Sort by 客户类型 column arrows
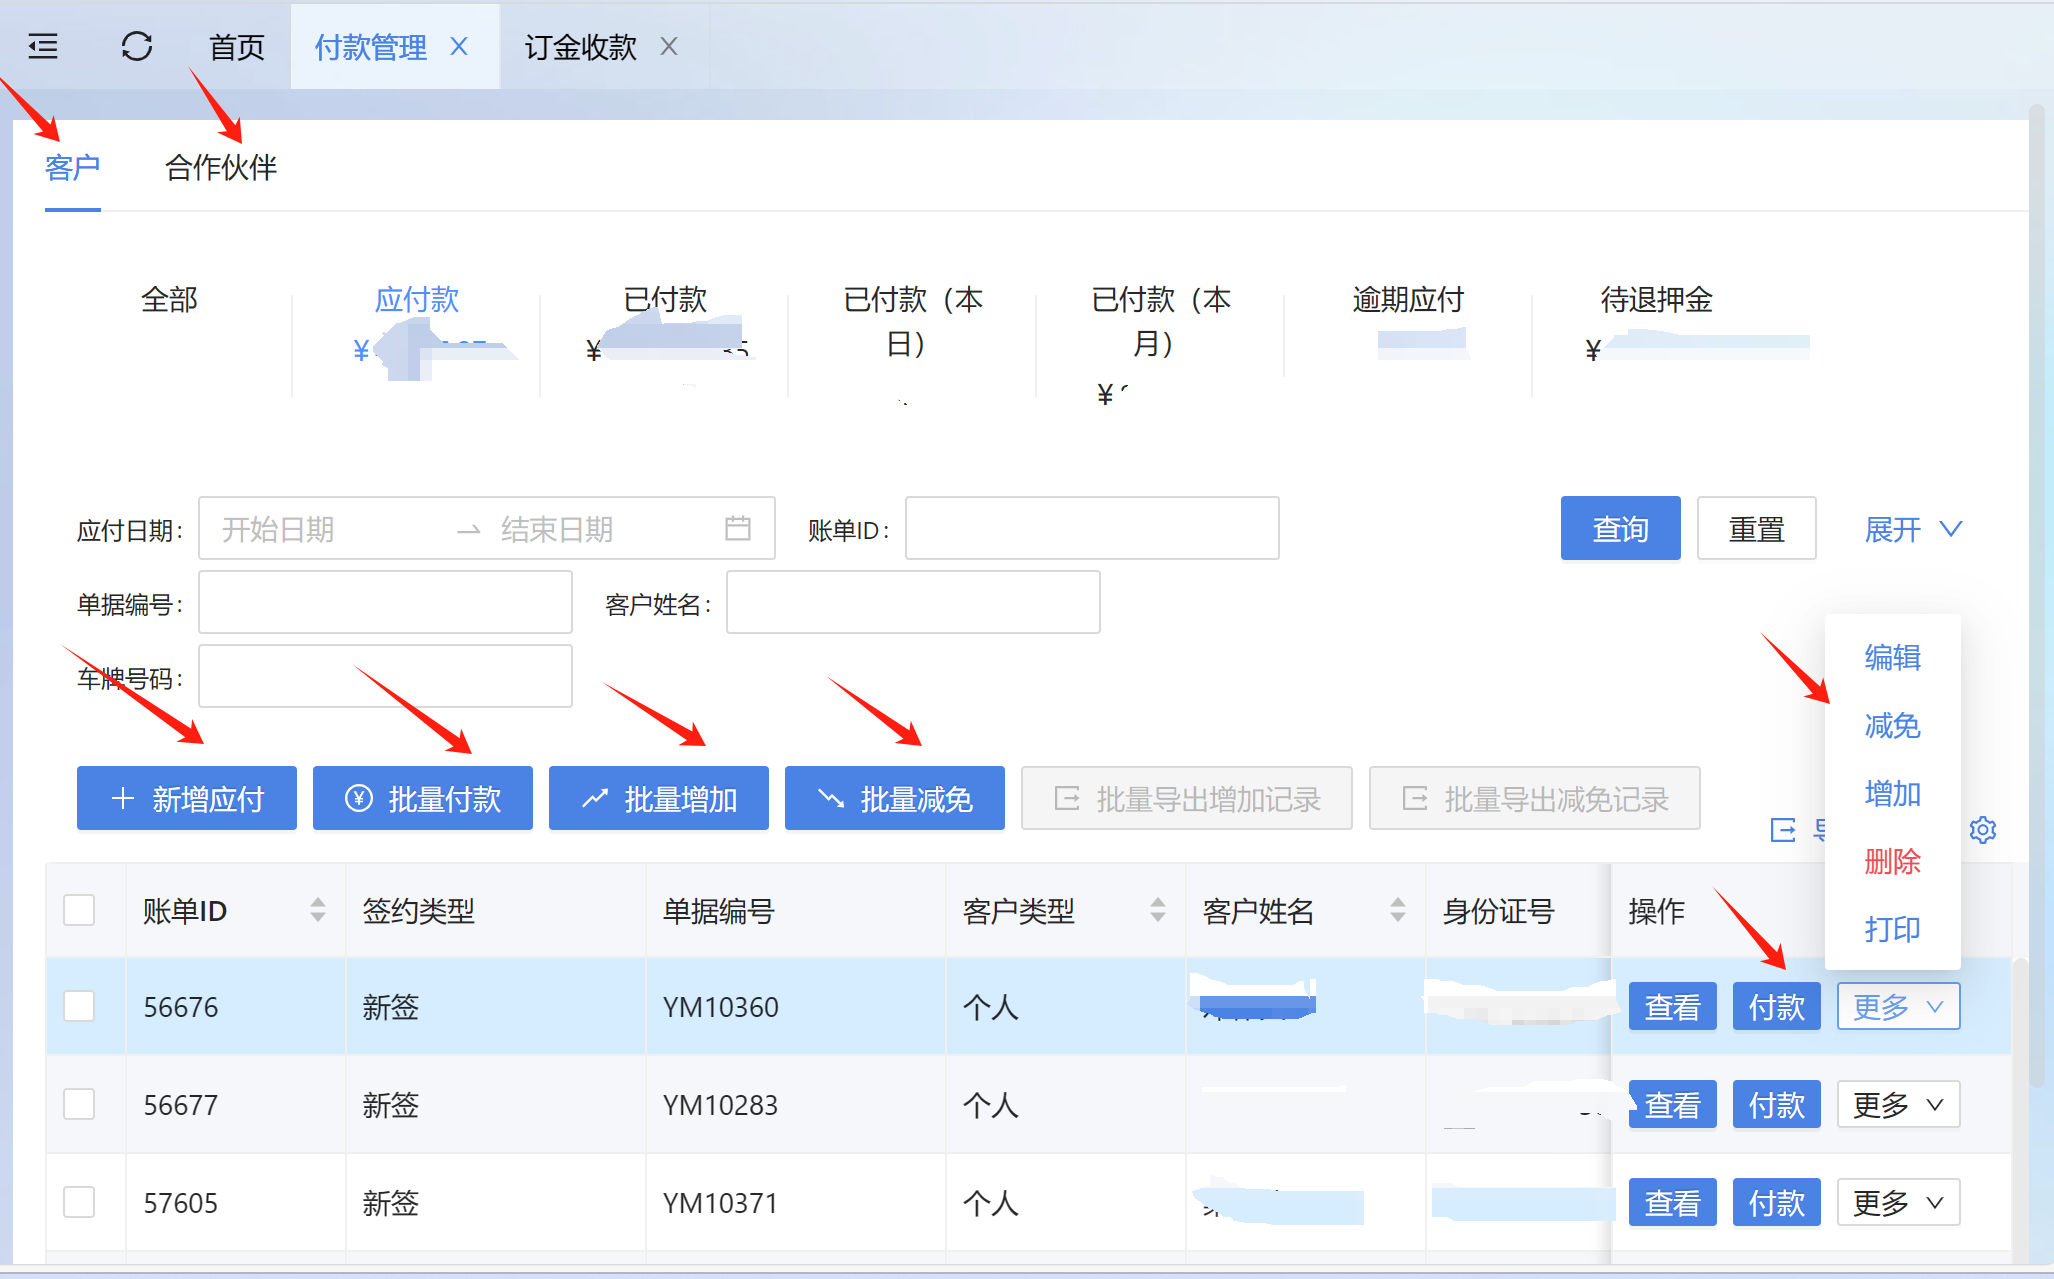Screen dimensions: 2054x1279 (x=1157, y=910)
